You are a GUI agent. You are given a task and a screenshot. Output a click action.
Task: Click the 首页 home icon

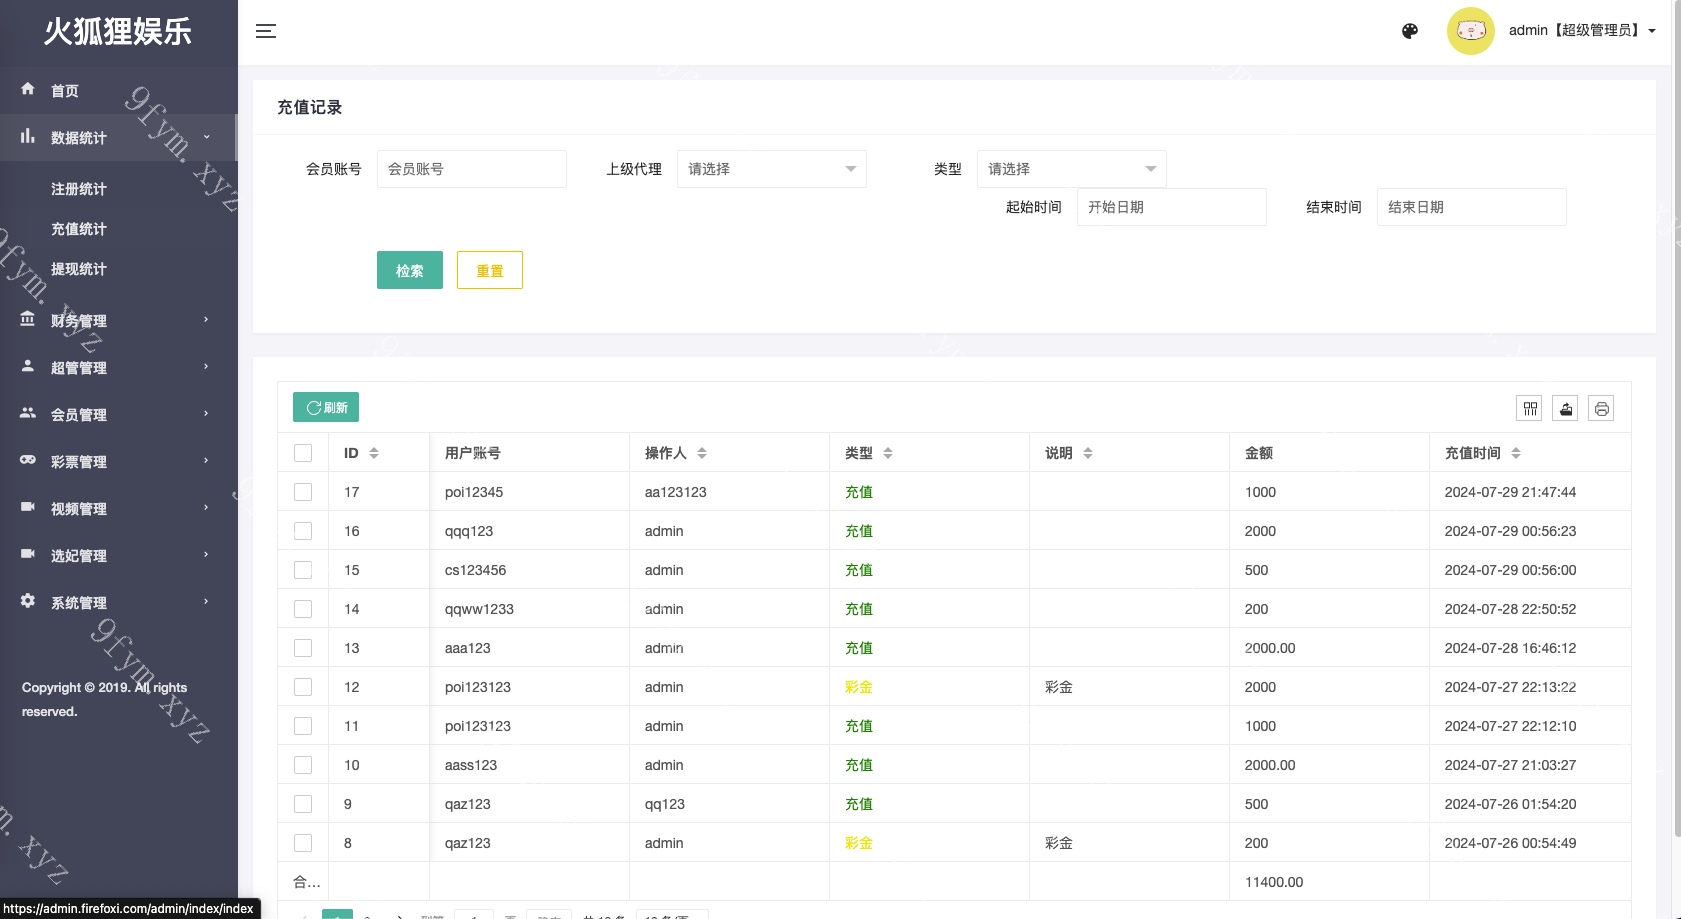point(28,89)
